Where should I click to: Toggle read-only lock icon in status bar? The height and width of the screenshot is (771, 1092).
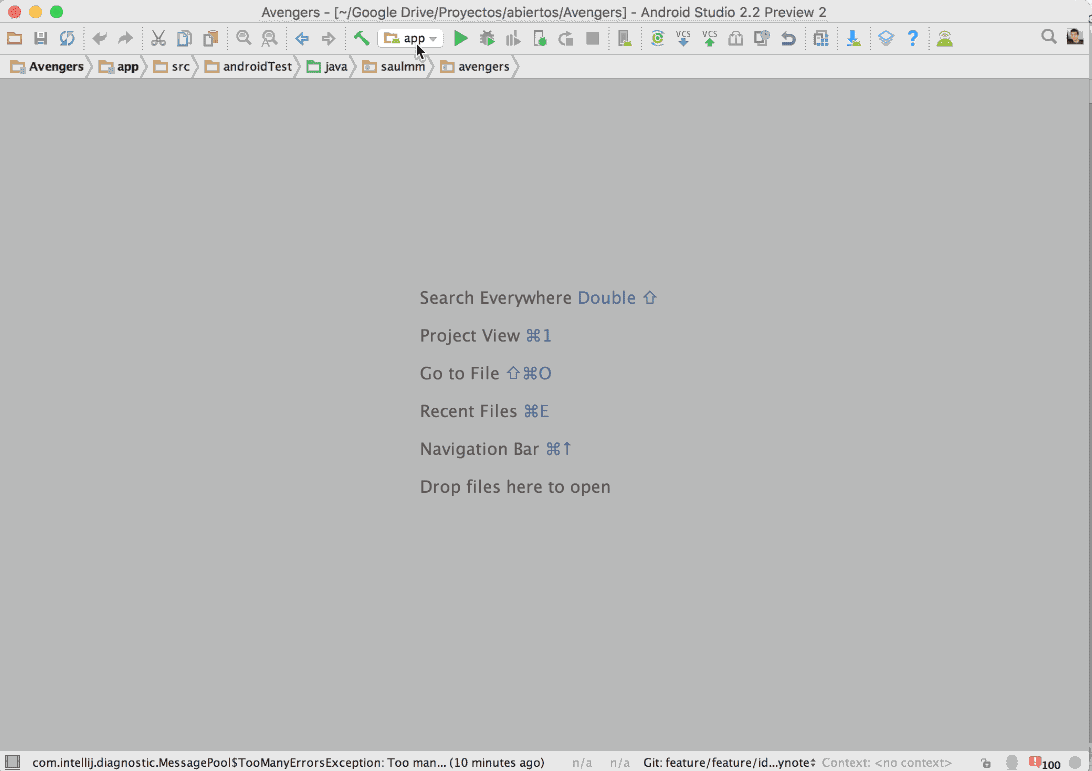click(x=985, y=763)
